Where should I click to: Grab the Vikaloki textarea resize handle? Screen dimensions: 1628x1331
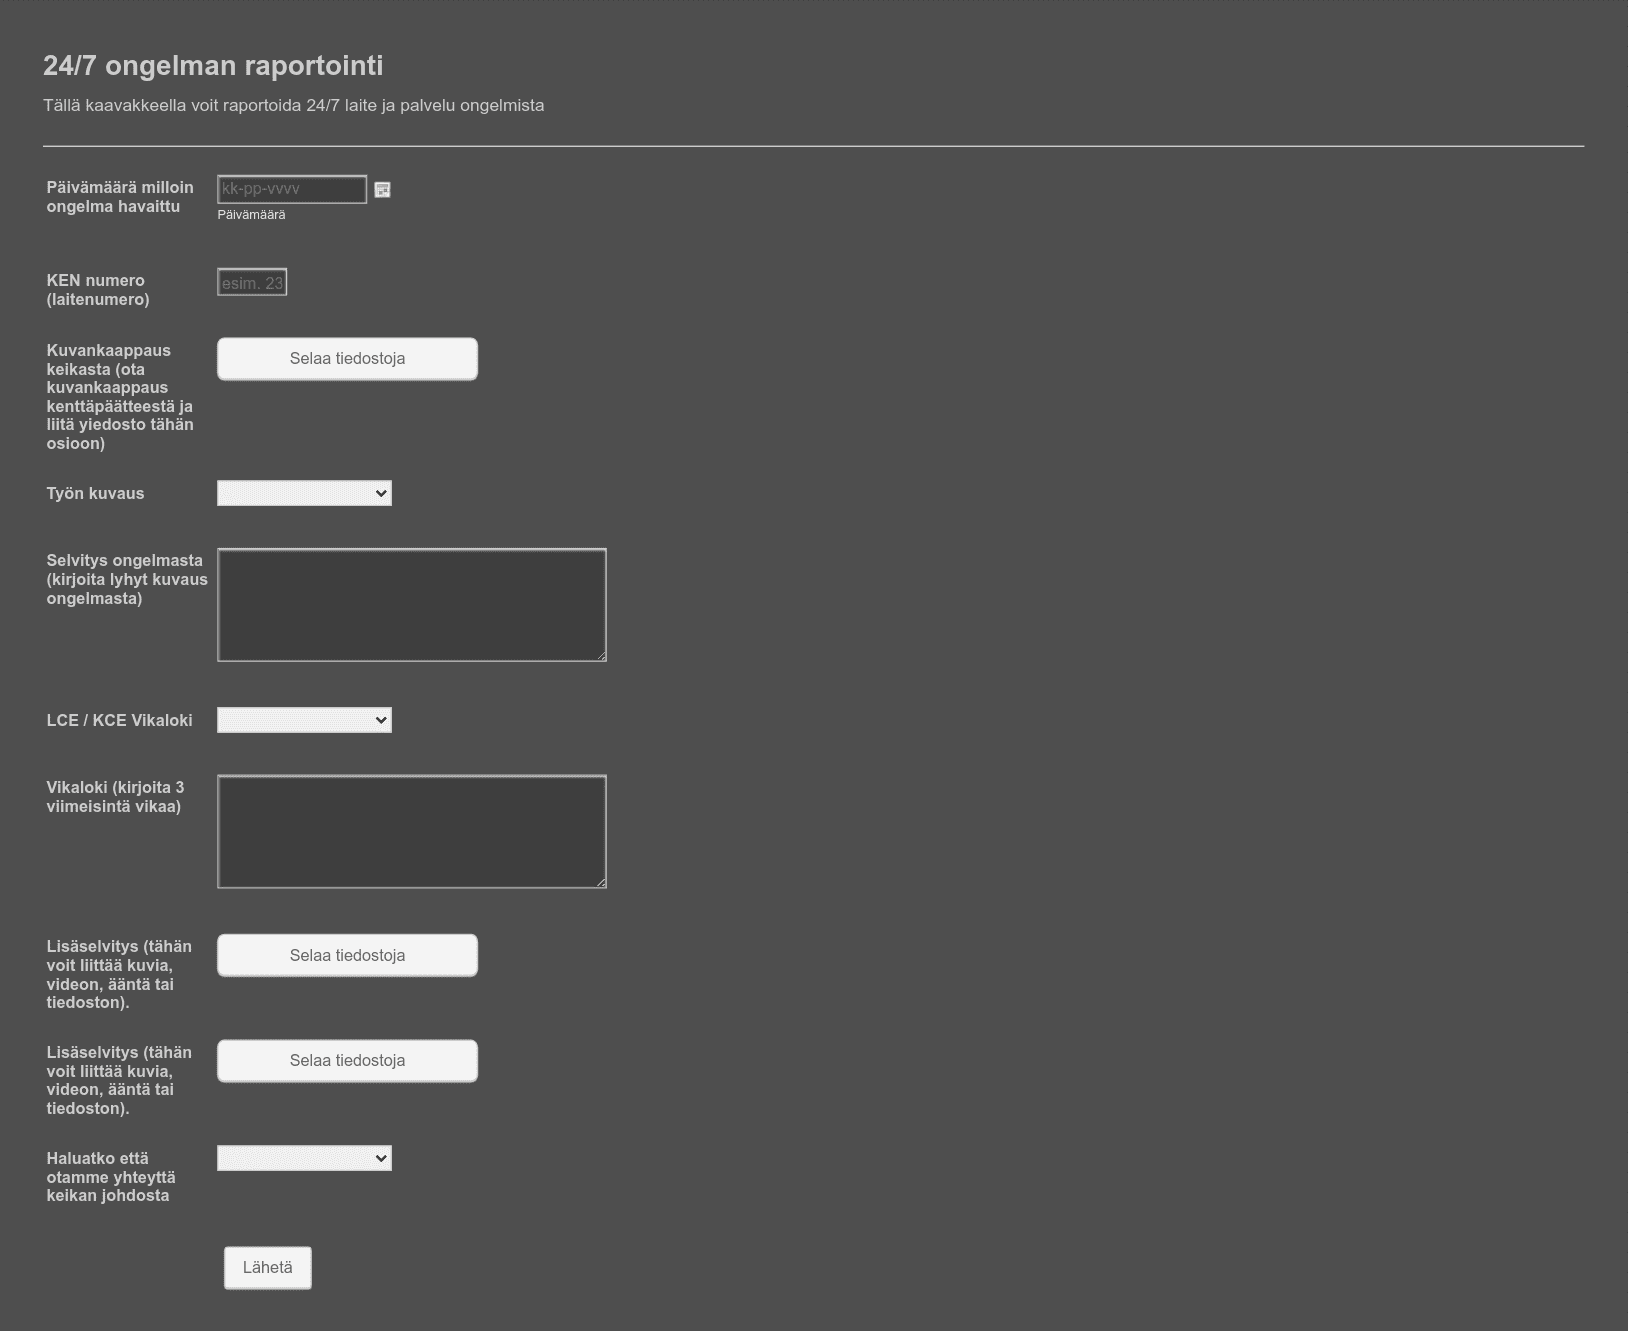(x=601, y=882)
